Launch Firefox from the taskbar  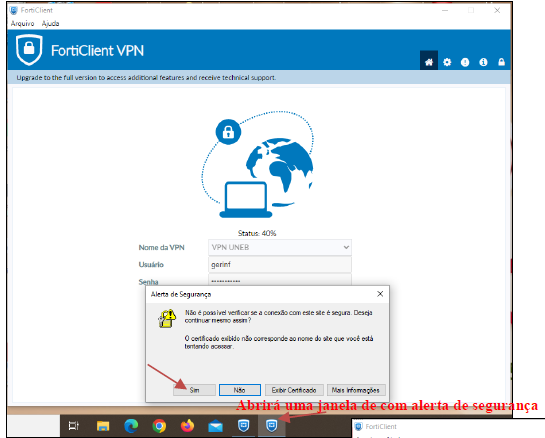coord(187,426)
